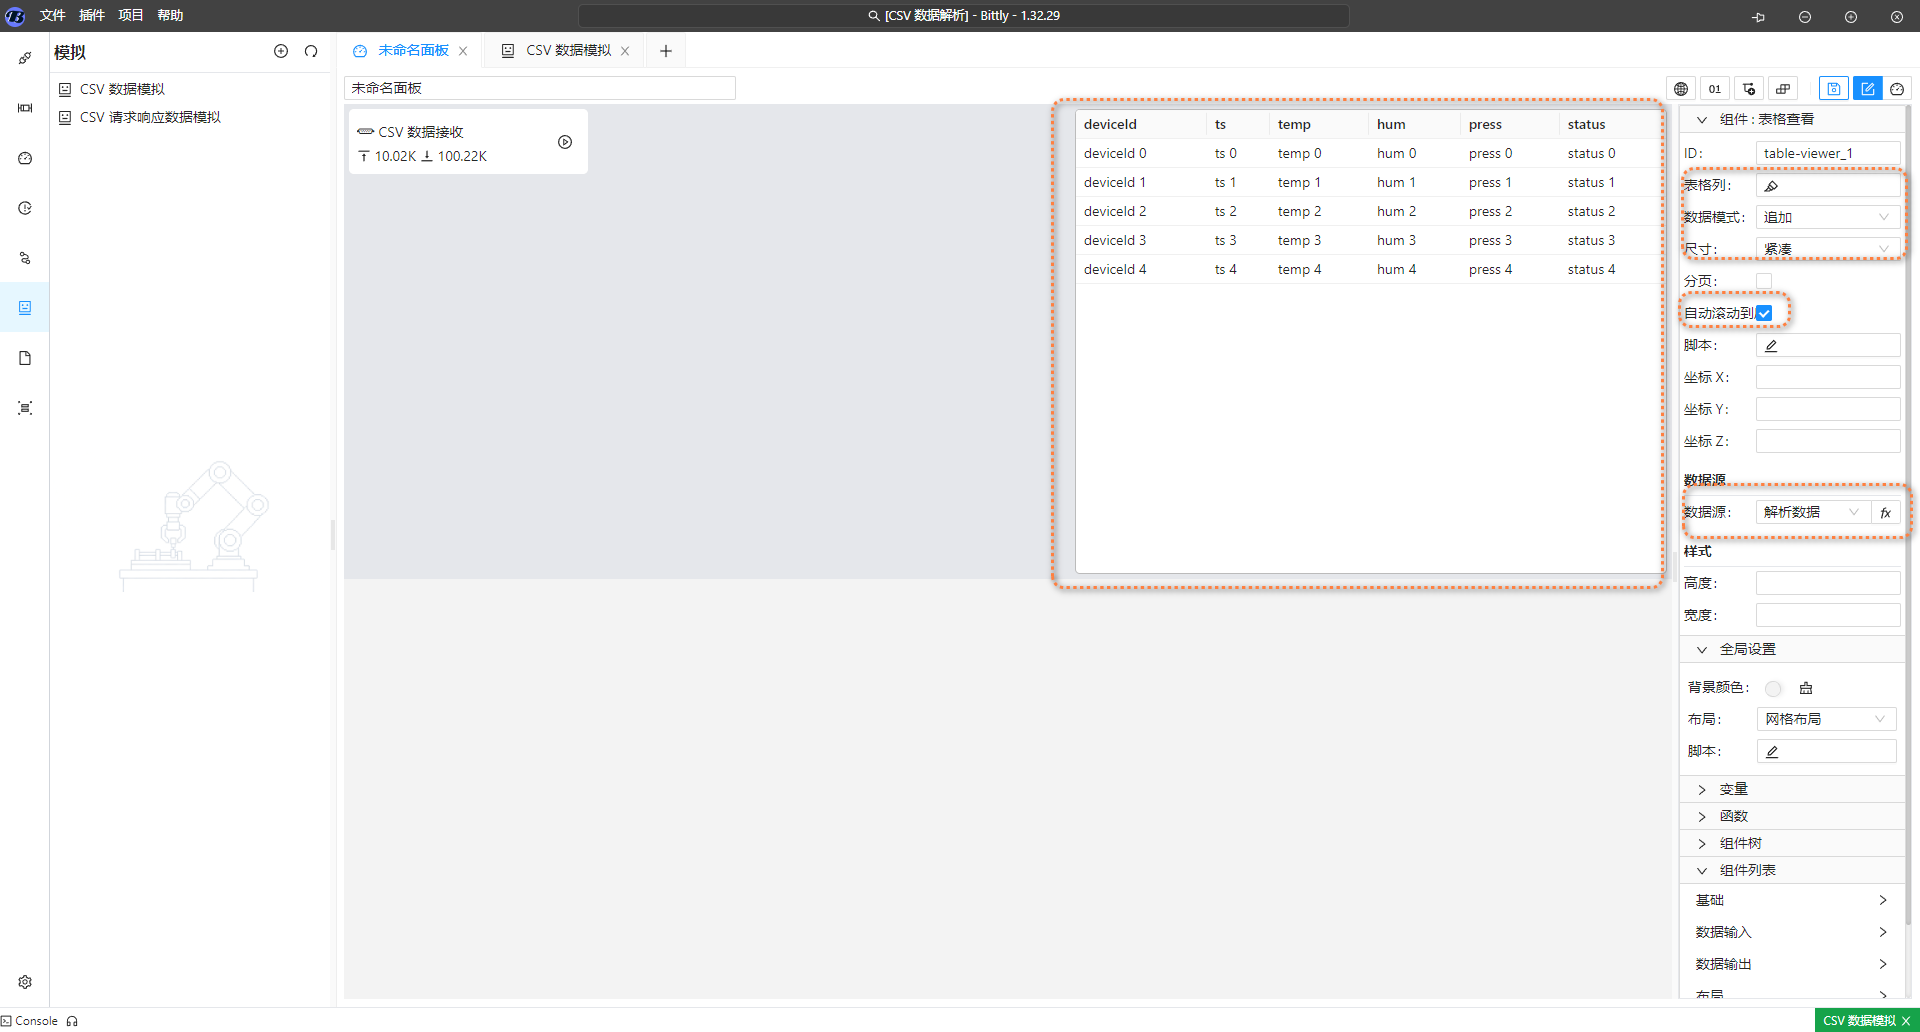The width and height of the screenshot is (1920, 1032).
Task: Enable the 分页 pagination checkbox
Action: click(x=1764, y=281)
